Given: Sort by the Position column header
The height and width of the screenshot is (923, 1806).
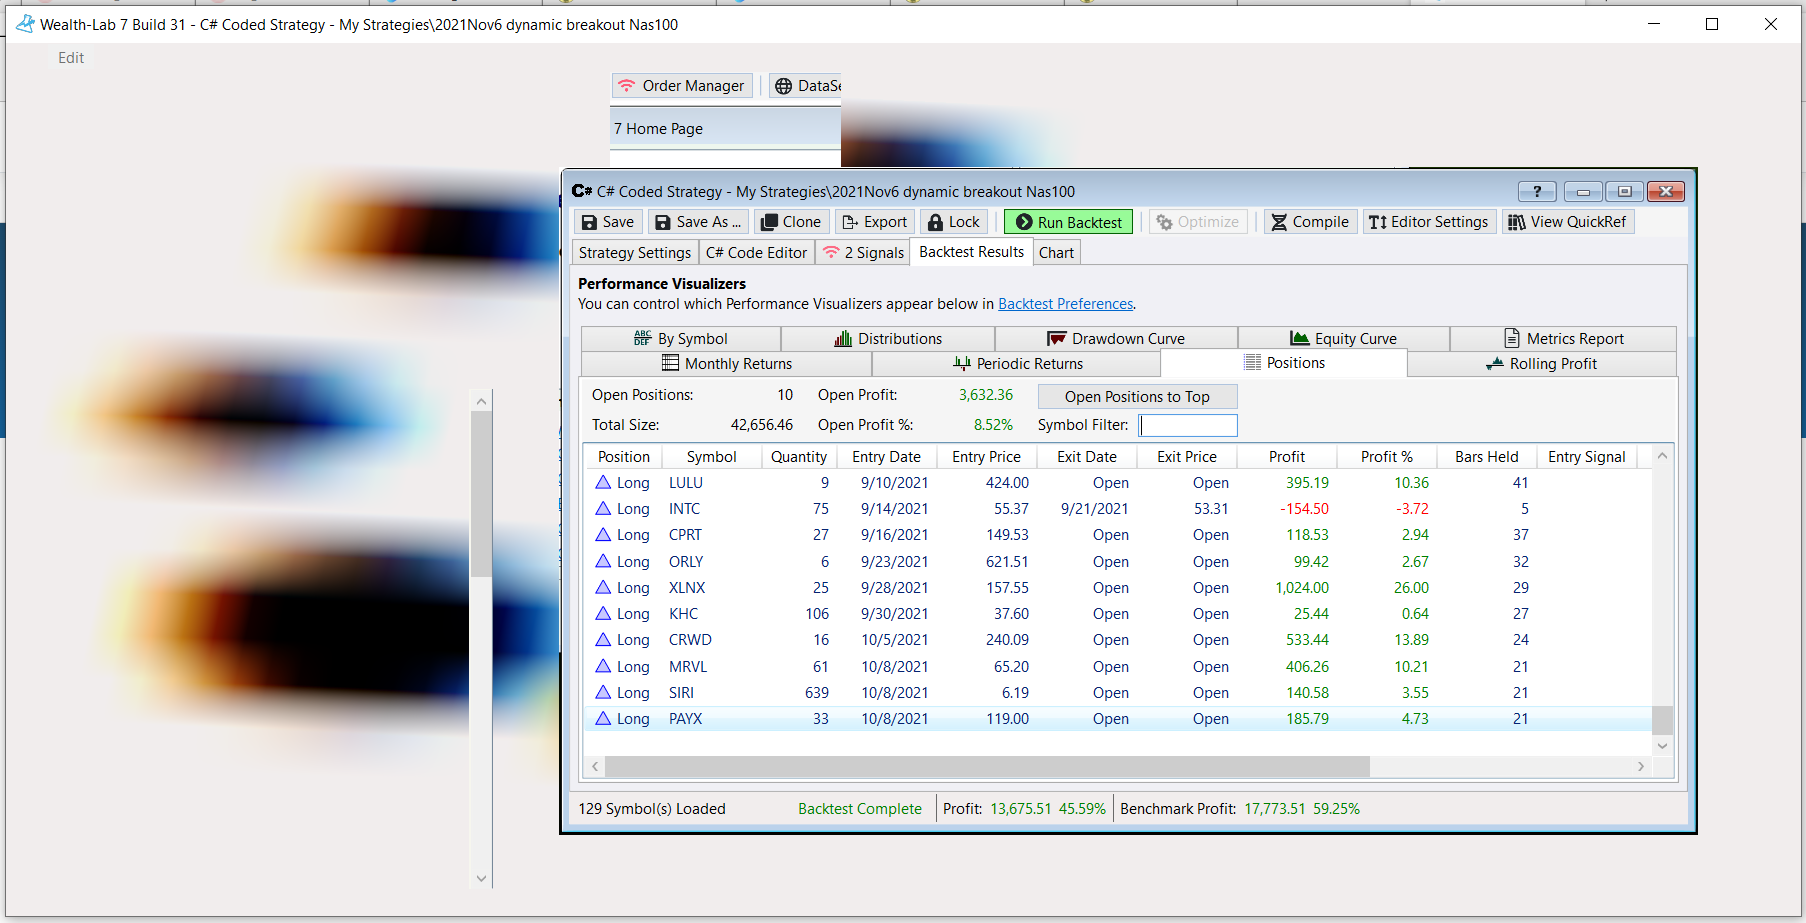Looking at the screenshot, I should point(623,457).
